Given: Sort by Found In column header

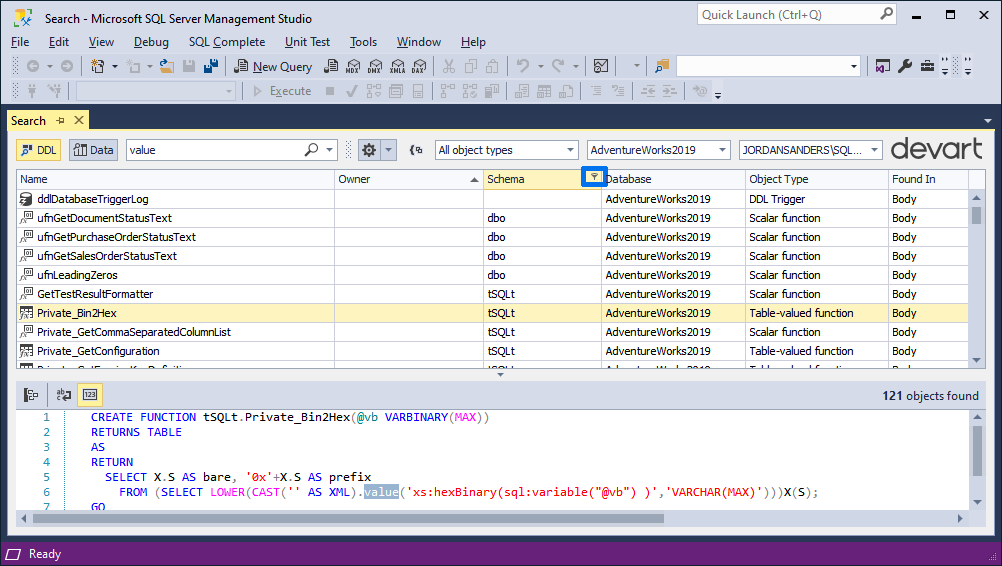Looking at the screenshot, I should point(928,179).
